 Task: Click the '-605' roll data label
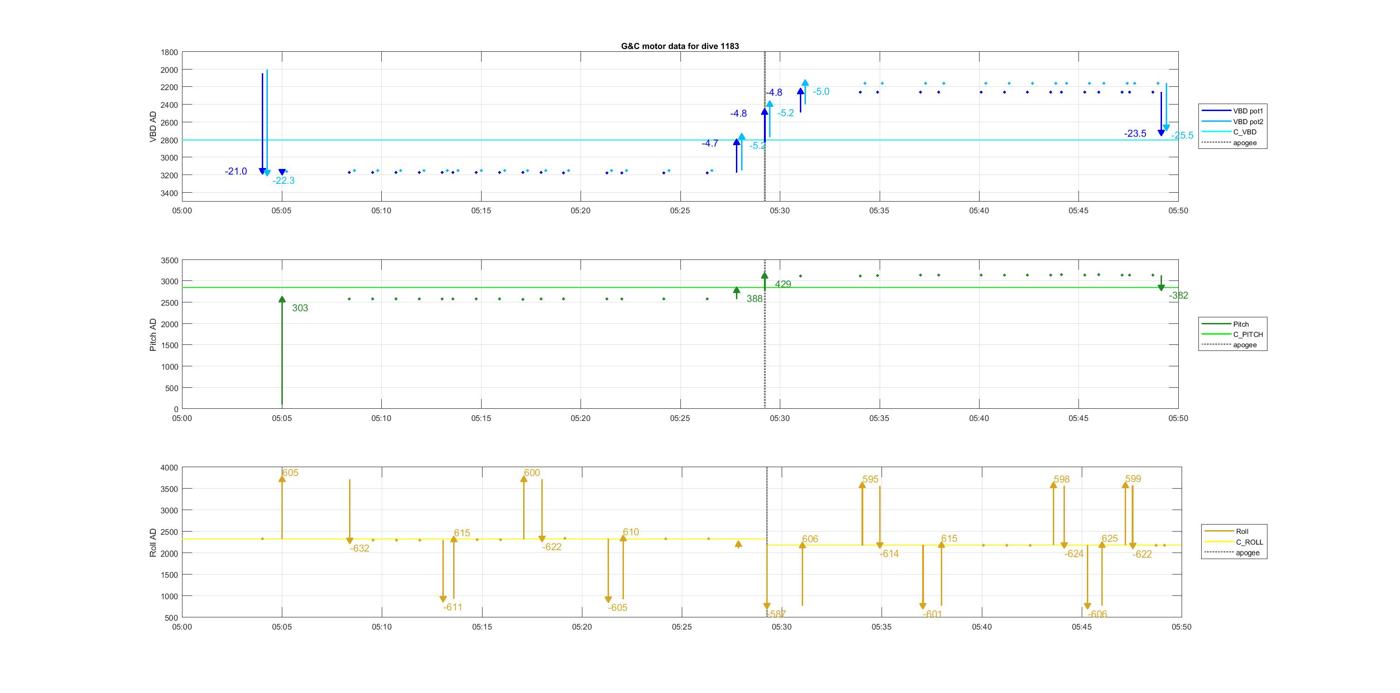pyautogui.click(x=618, y=608)
